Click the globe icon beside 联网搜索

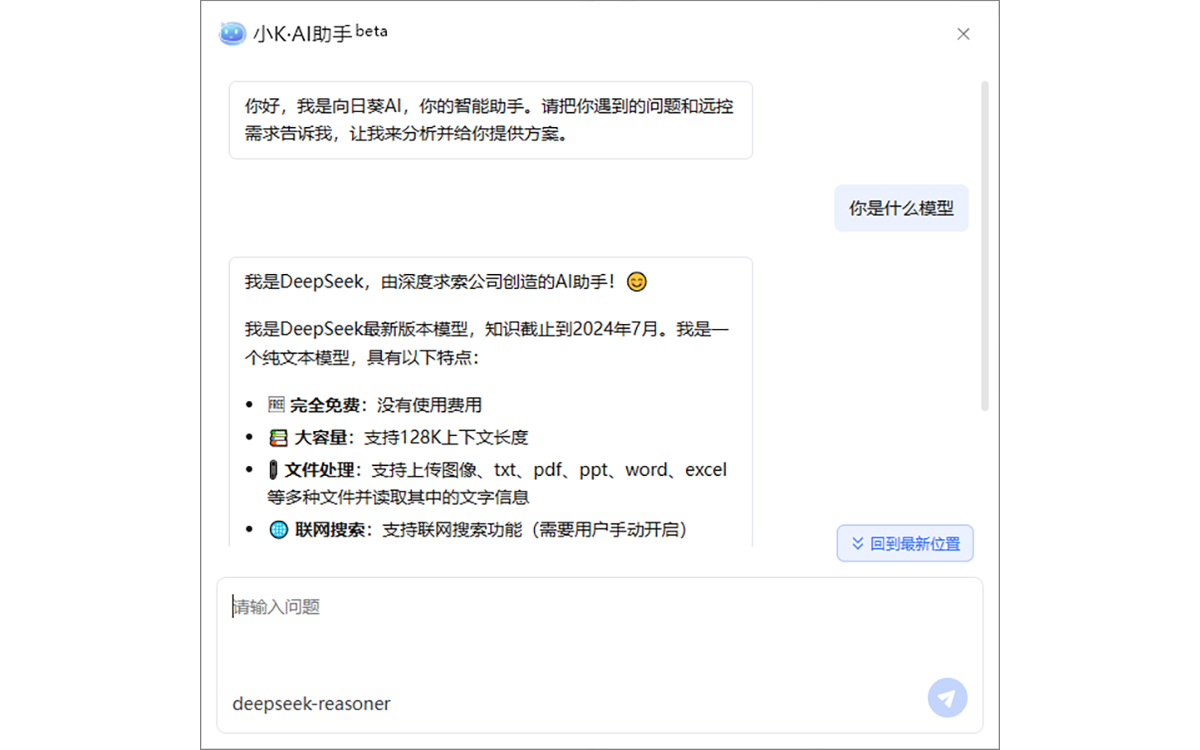pyautogui.click(x=279, y=530)
